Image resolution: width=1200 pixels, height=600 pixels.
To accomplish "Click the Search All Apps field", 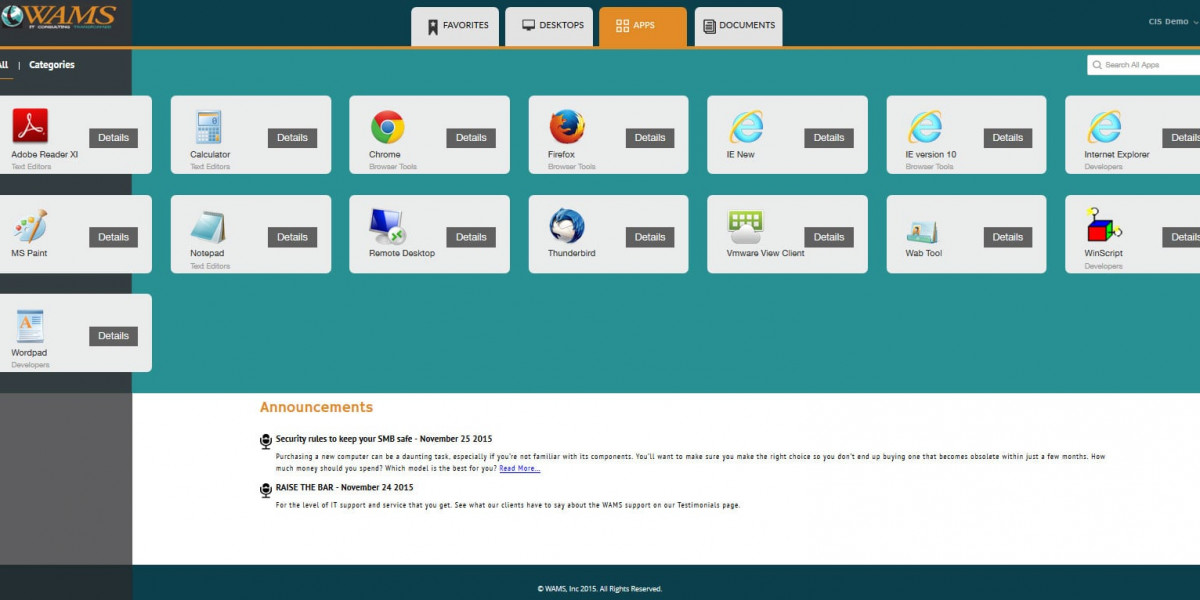I will pos(1140,64).
